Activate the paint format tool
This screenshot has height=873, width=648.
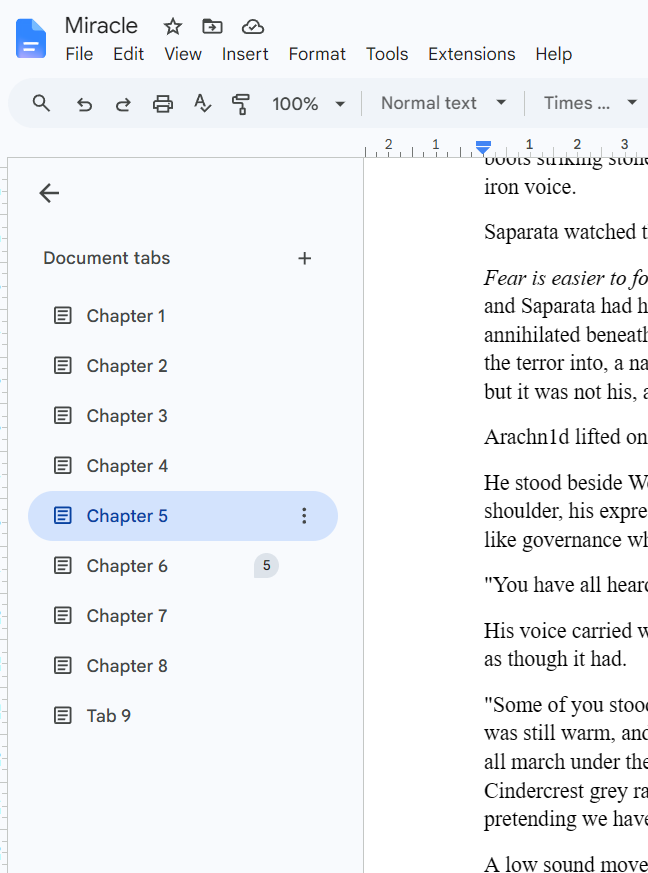[x=240, y=104]
